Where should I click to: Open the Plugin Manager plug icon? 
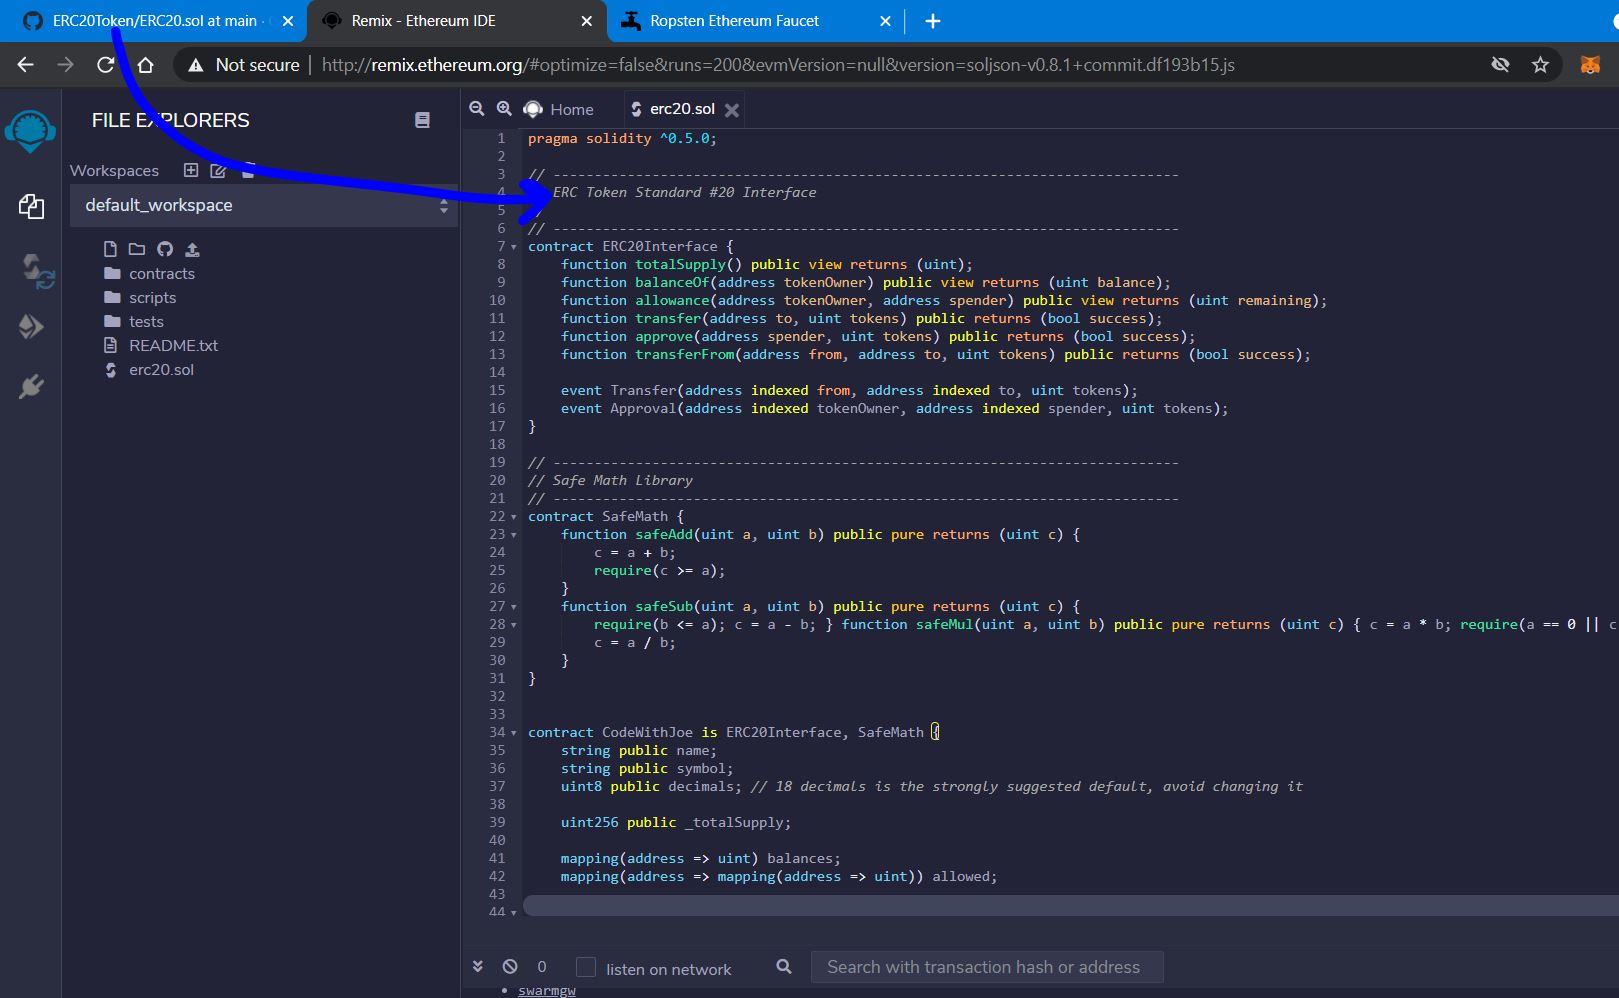31,386
